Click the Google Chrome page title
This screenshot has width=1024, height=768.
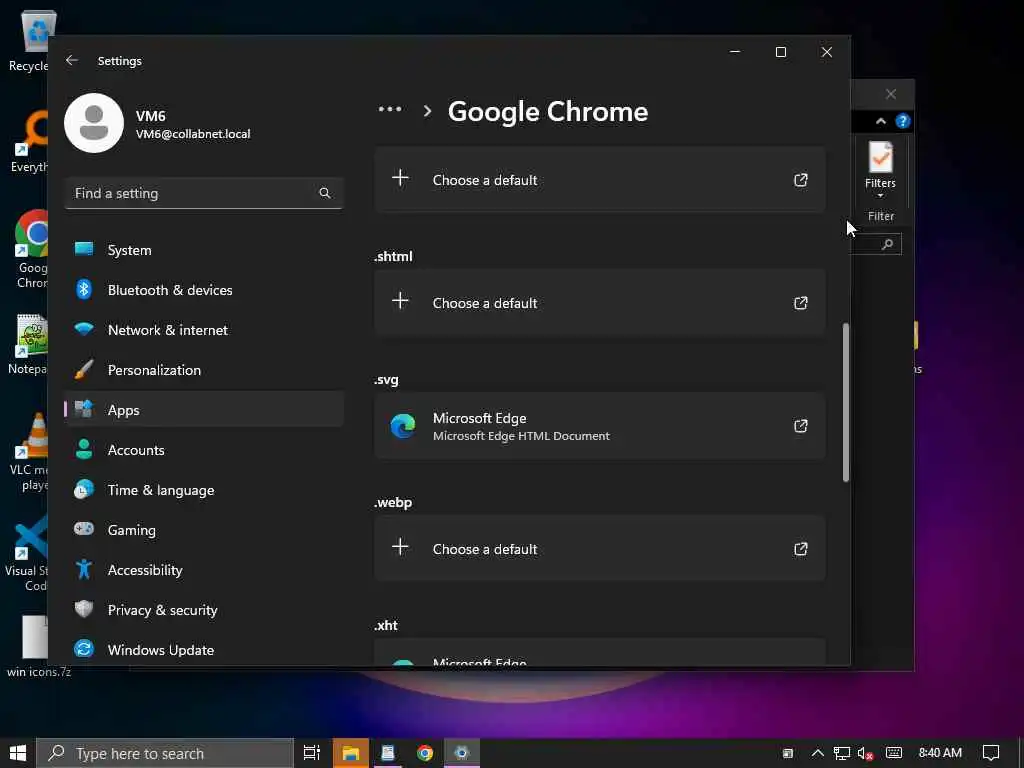[547, 112]
